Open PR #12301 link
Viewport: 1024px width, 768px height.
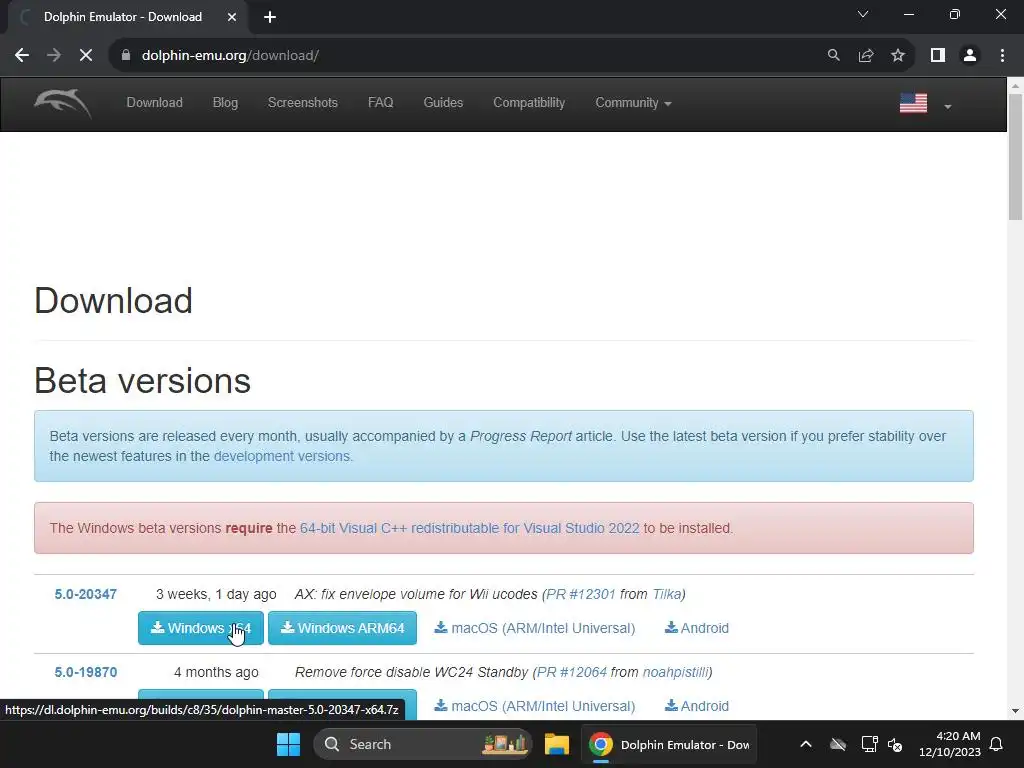[x=581, y=594]
